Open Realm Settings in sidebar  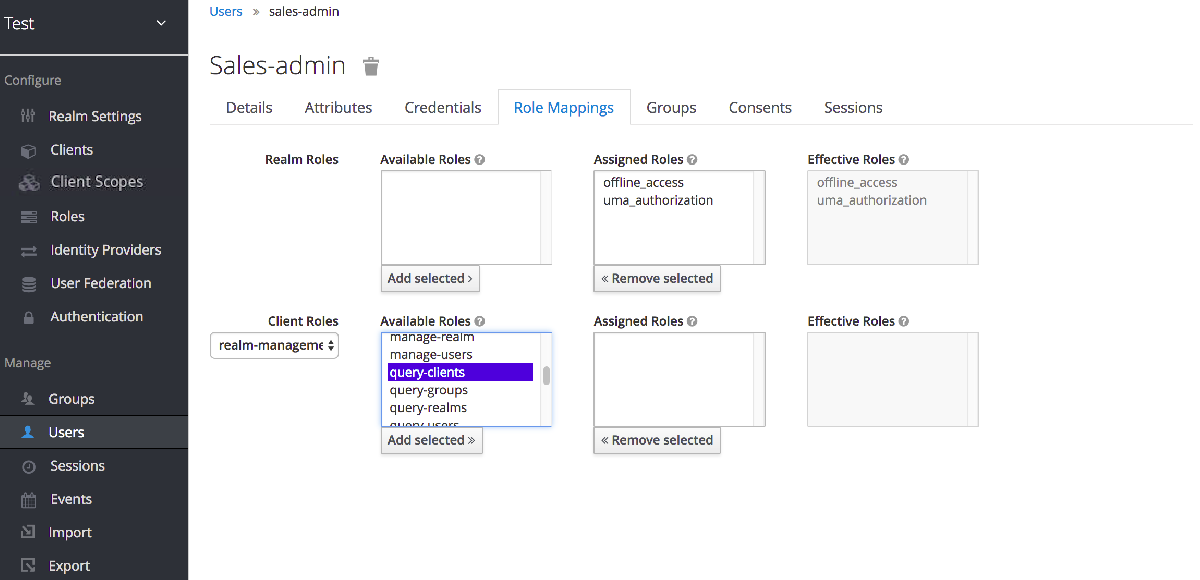(x=94, y=116)
